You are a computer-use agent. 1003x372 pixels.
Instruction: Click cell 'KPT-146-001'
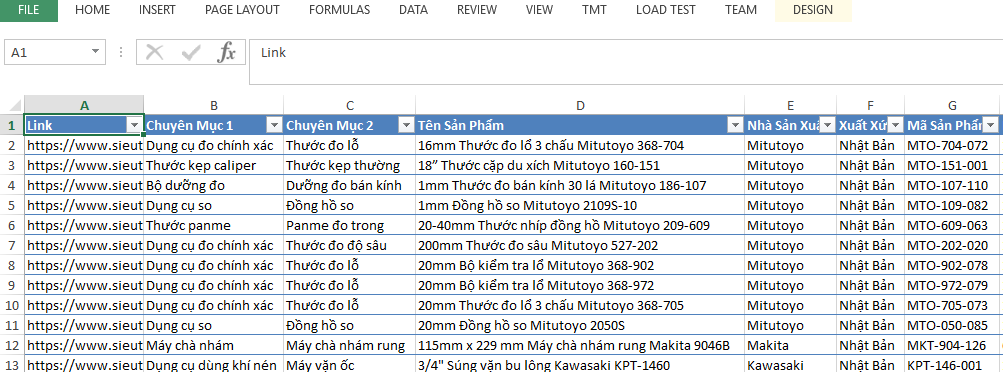coord(952,365)
